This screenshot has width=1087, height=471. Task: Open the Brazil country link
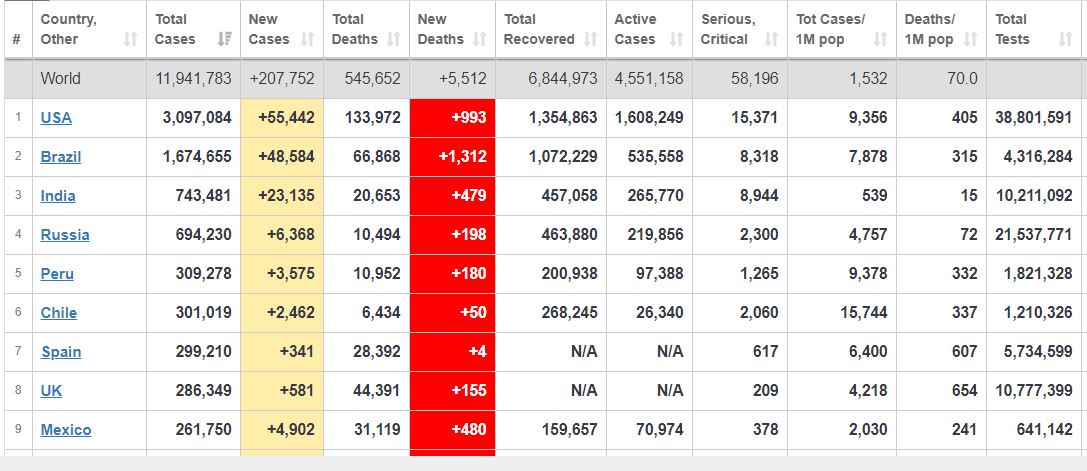pyautogui.click(x=61, y=157)
